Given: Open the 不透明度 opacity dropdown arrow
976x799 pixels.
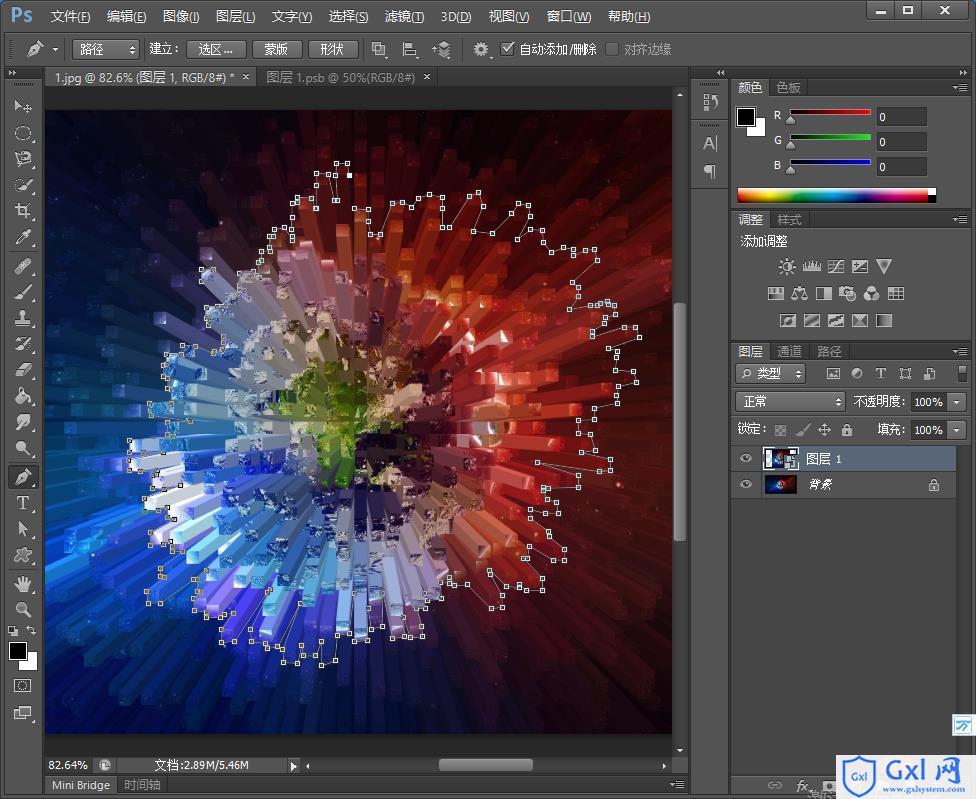Looking at the screenshot, I should pos(957,402).
